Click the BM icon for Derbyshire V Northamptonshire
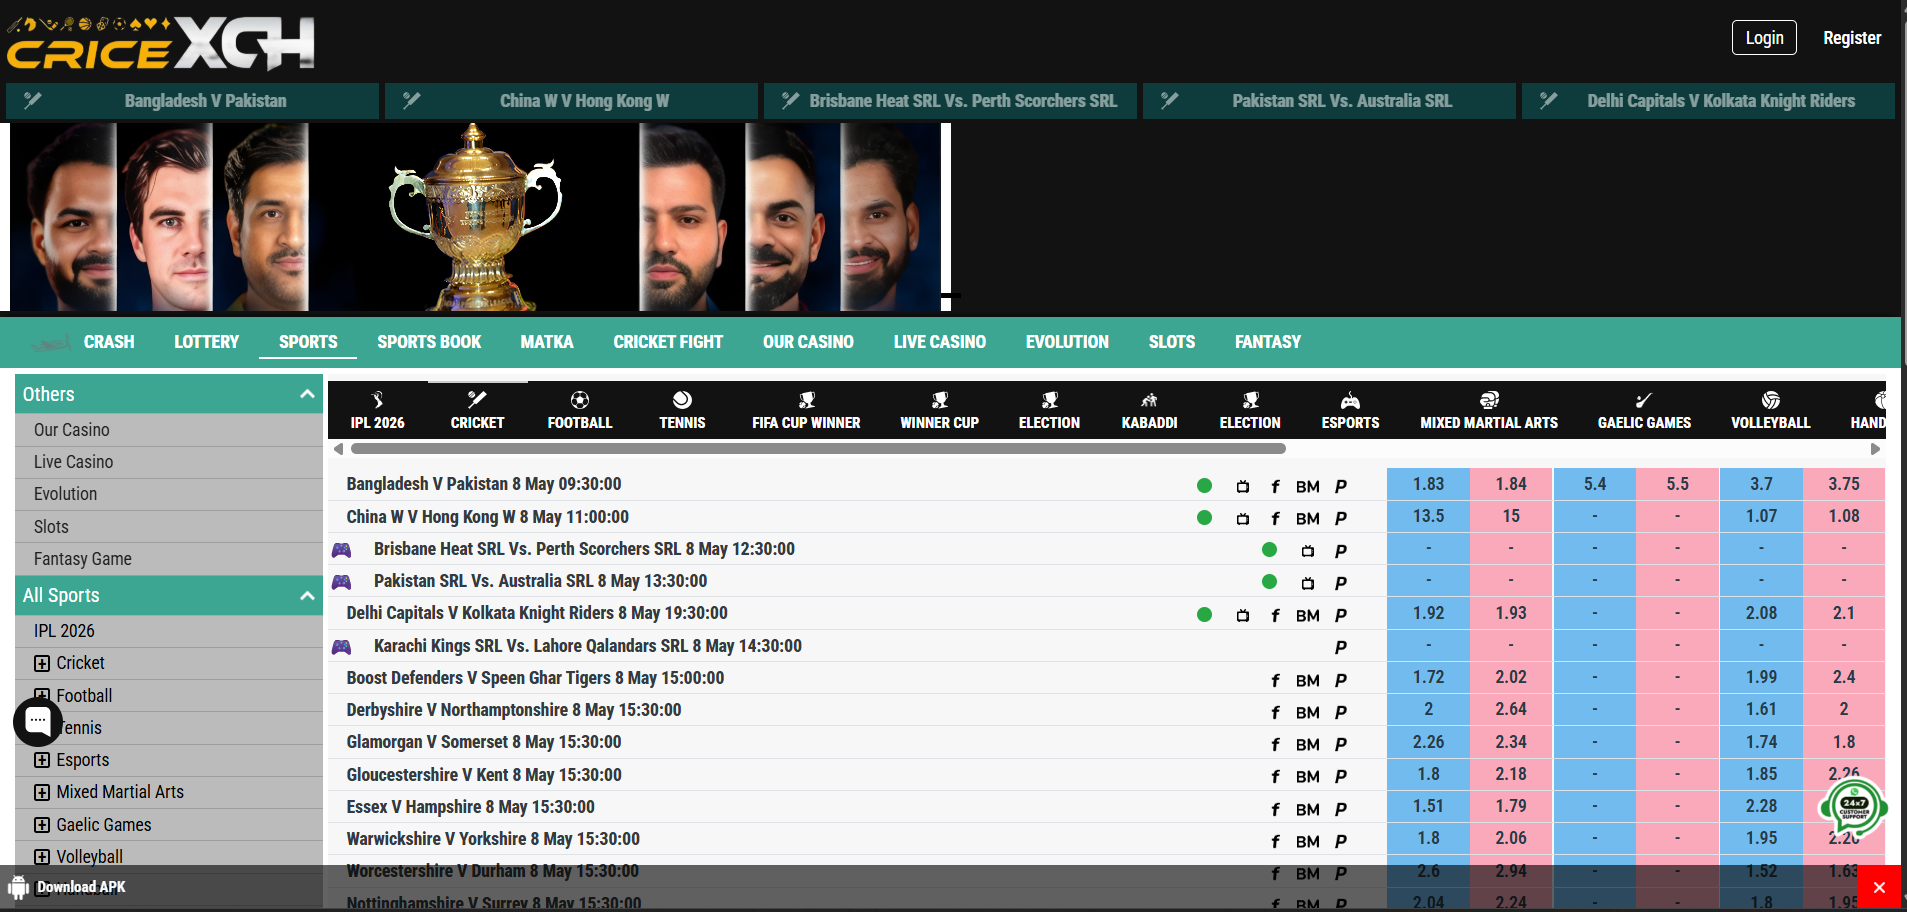 tap(1308, 712)
